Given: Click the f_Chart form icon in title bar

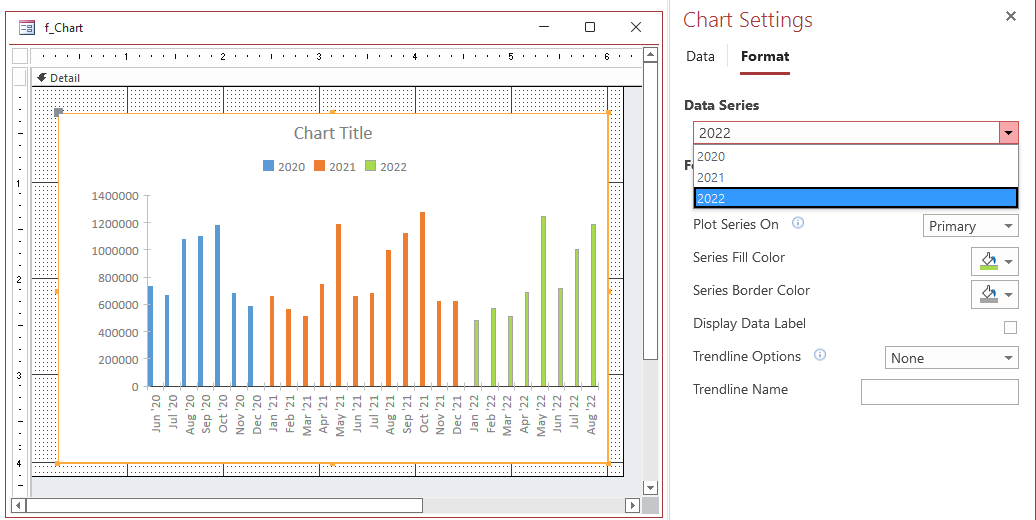Looking at the screenshot, I should pyautogui.click(x=27, y=27).
